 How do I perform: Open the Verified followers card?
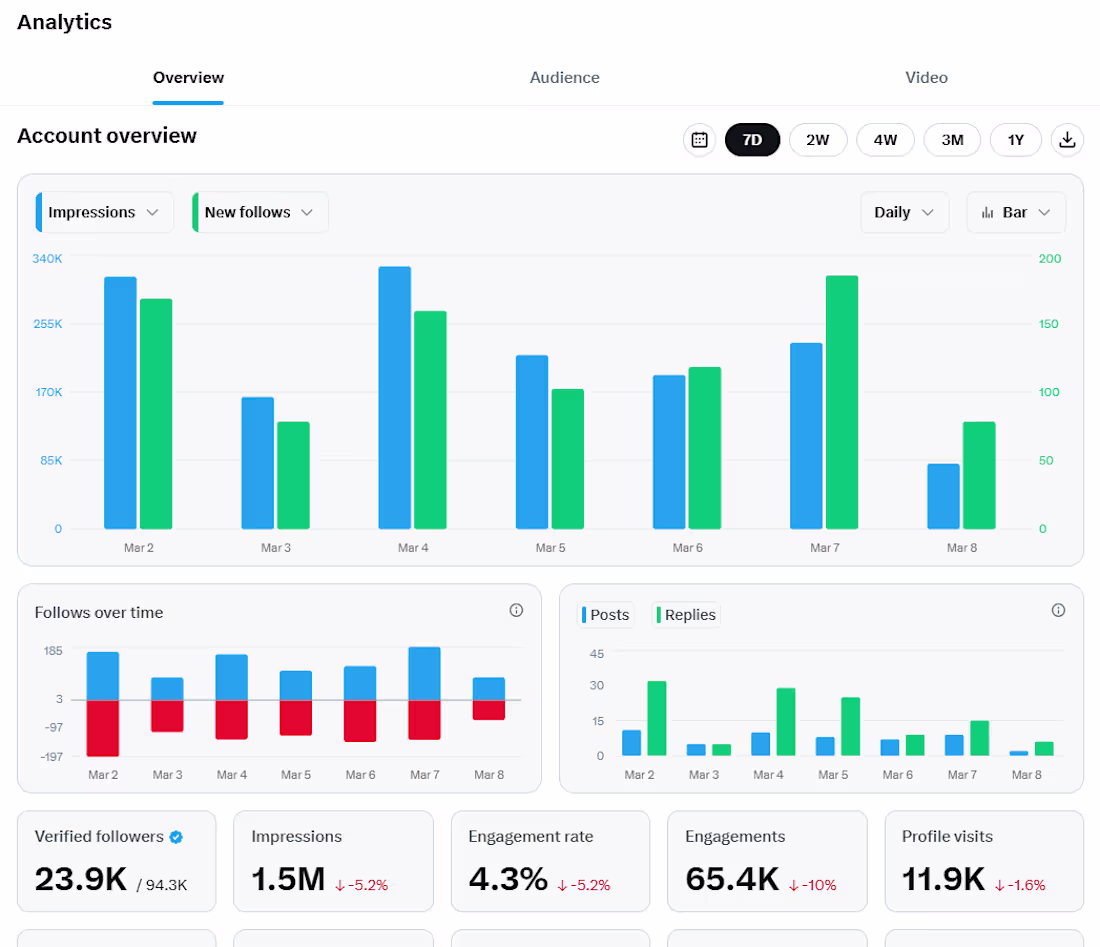(x=116, y=861)
